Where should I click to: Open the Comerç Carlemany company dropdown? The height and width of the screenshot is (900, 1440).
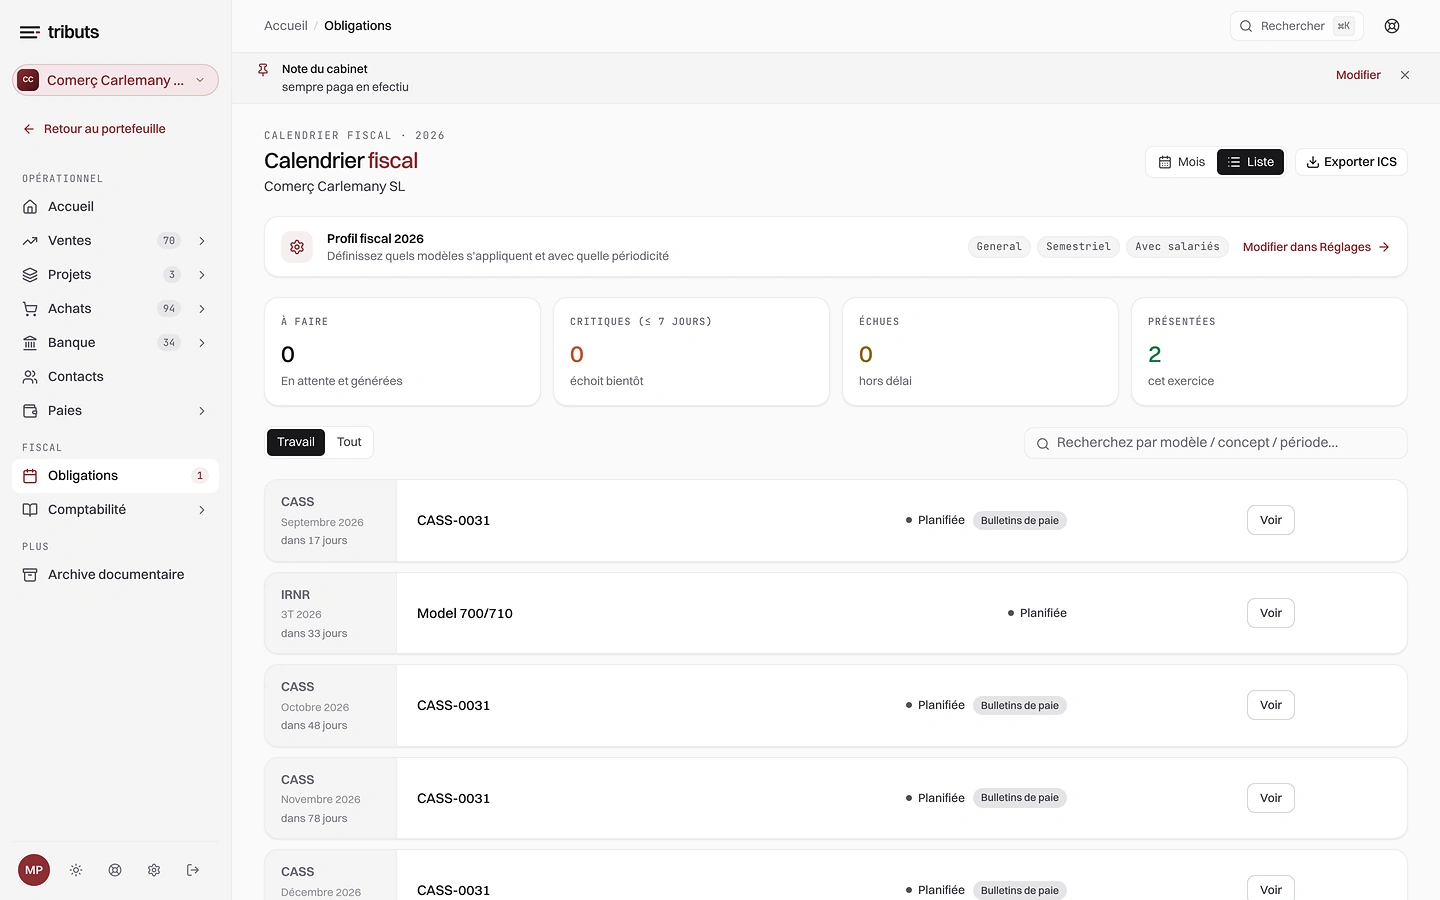[115, 80]
